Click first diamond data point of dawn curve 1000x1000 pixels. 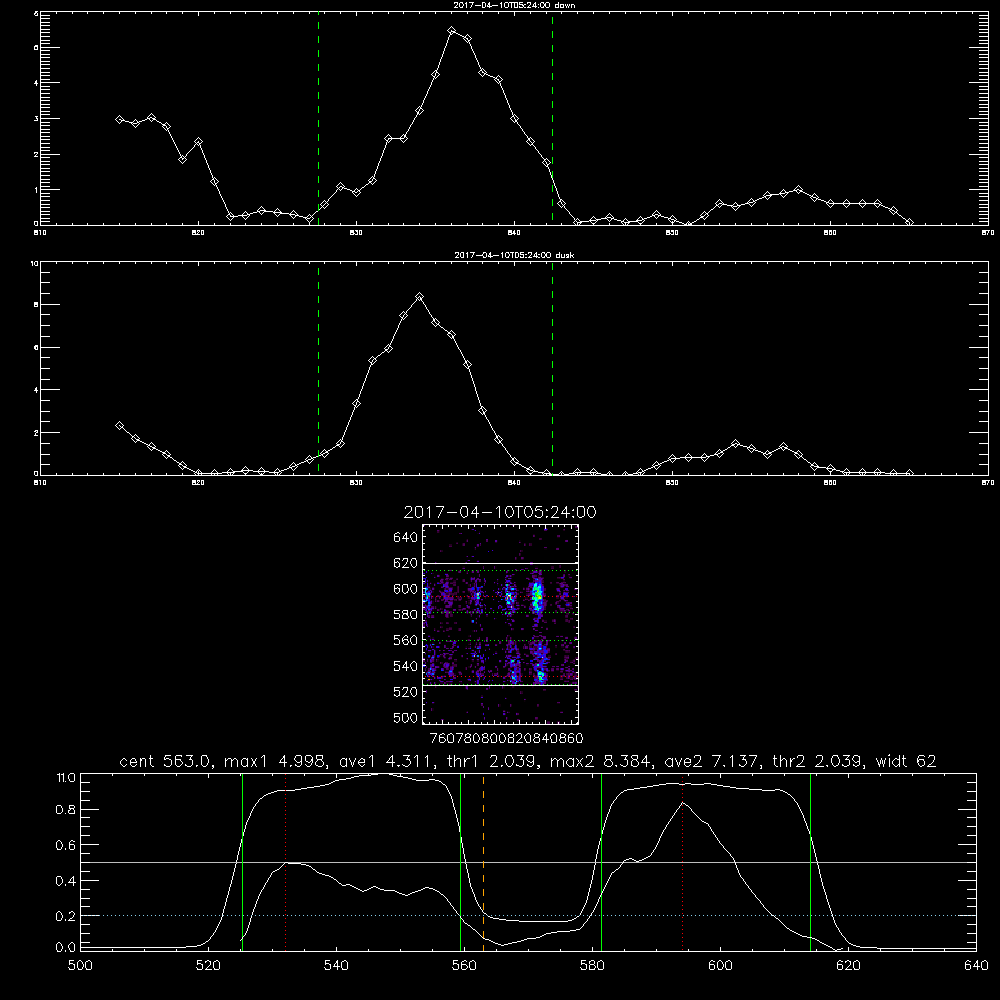(119, 119)
